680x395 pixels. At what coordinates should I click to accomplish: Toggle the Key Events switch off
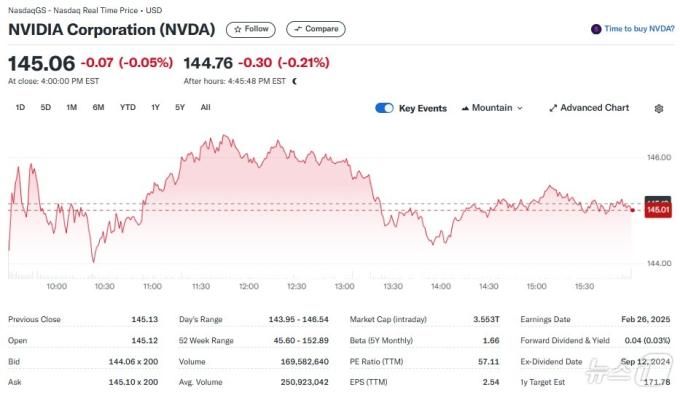(x=384, y=108)
